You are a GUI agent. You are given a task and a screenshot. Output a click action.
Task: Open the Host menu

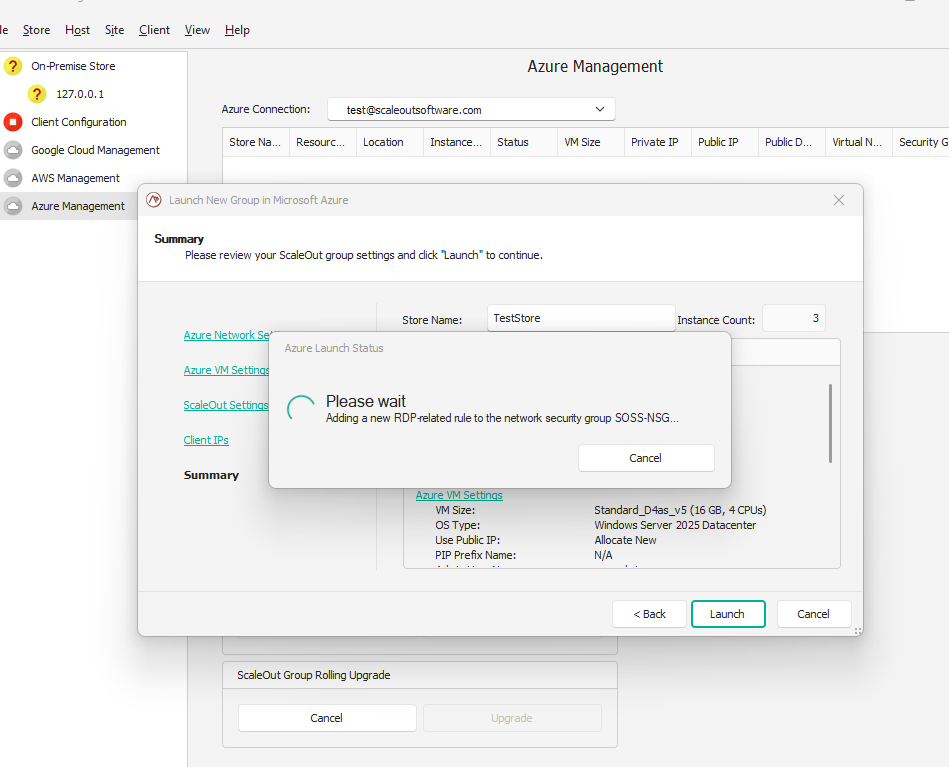(x=77, y=30)
